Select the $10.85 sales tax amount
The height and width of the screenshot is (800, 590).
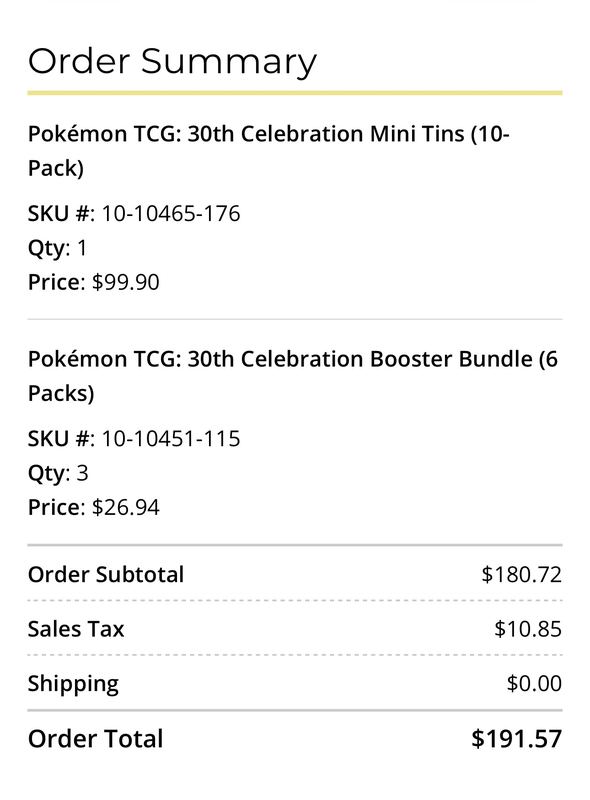pyautogui.click(x=528, y=629)
